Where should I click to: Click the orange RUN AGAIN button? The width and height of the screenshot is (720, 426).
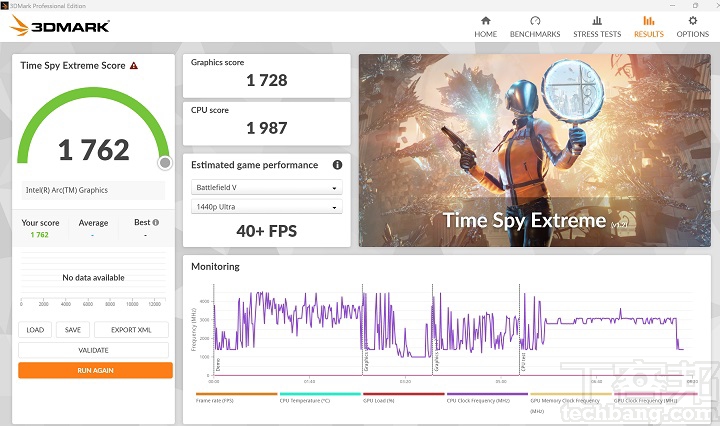(x=96, y=370)
